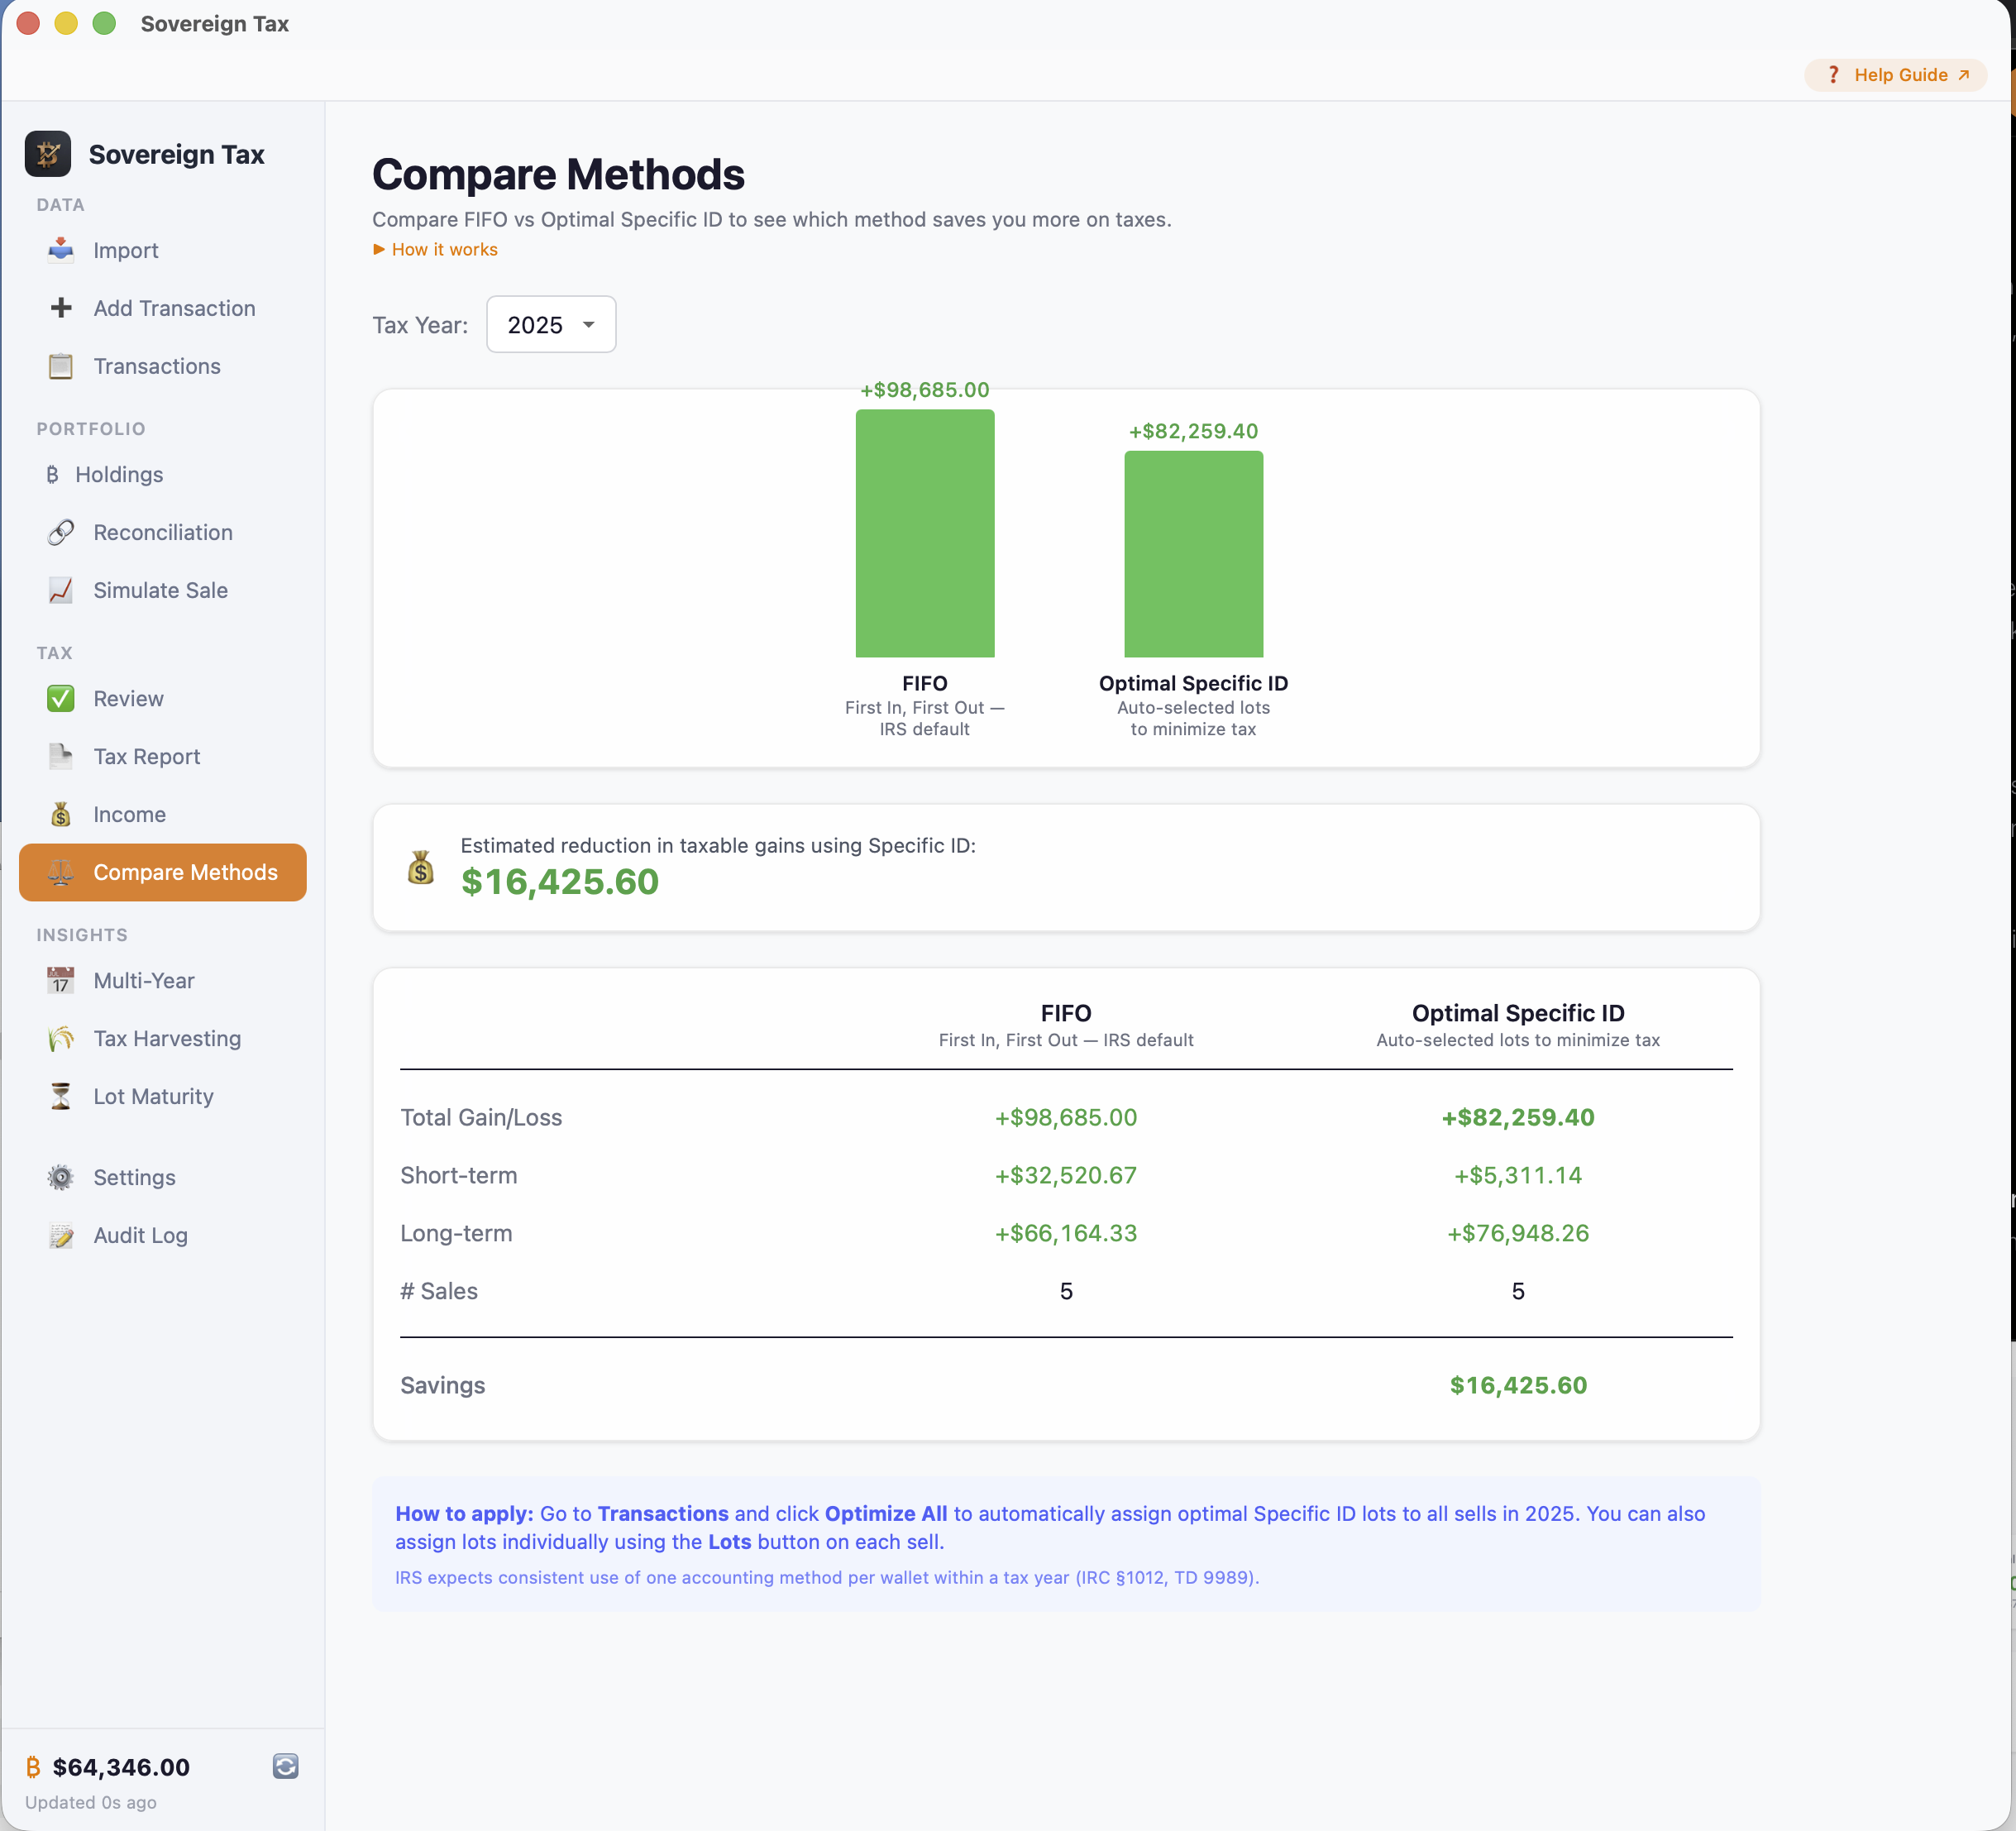Click the refresh icon near portfolio value
2016x1831 pixels.
285,1766
